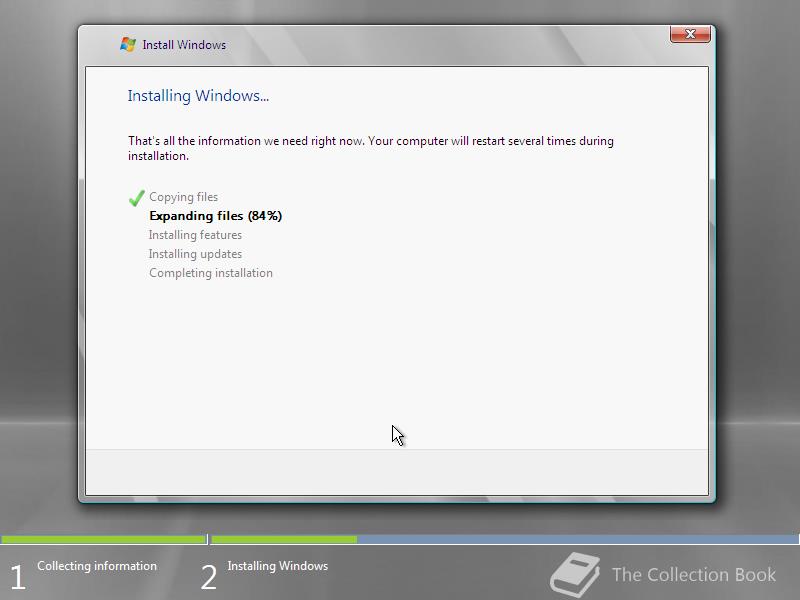The height and width of the screenshot is (600, 800).
Task: Click the restart information paragraph
Action: click(x=371, y=148)
